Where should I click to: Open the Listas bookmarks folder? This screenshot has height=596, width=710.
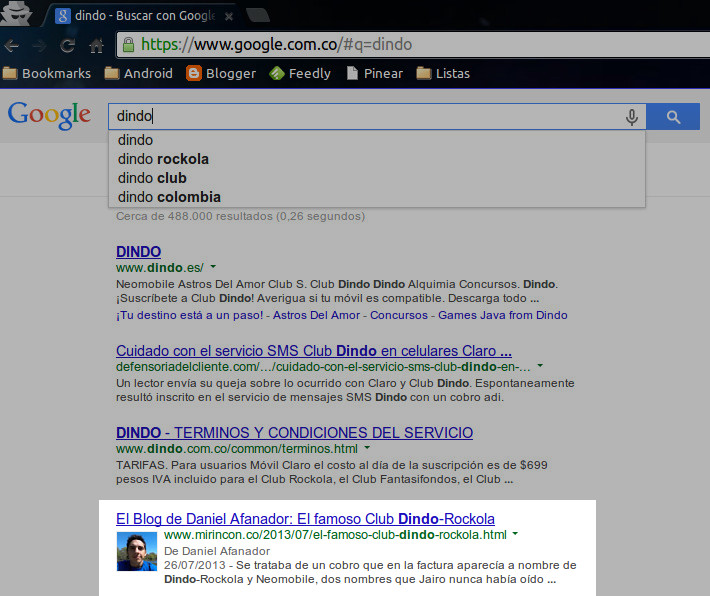[443, 73]
